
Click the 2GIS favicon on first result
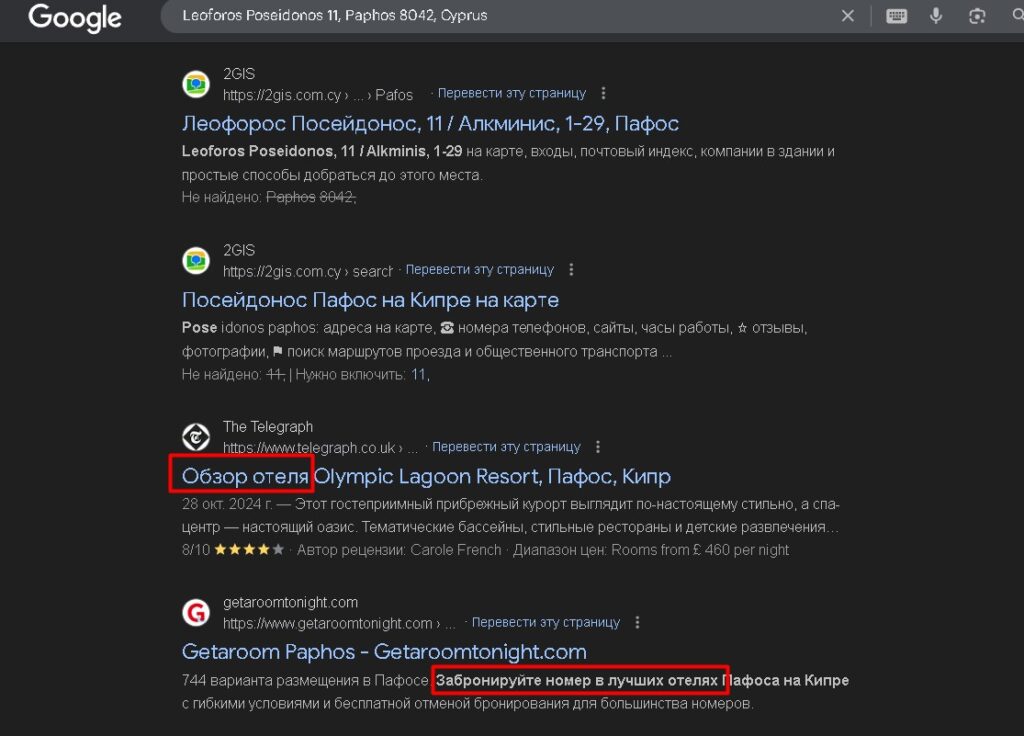196,85
